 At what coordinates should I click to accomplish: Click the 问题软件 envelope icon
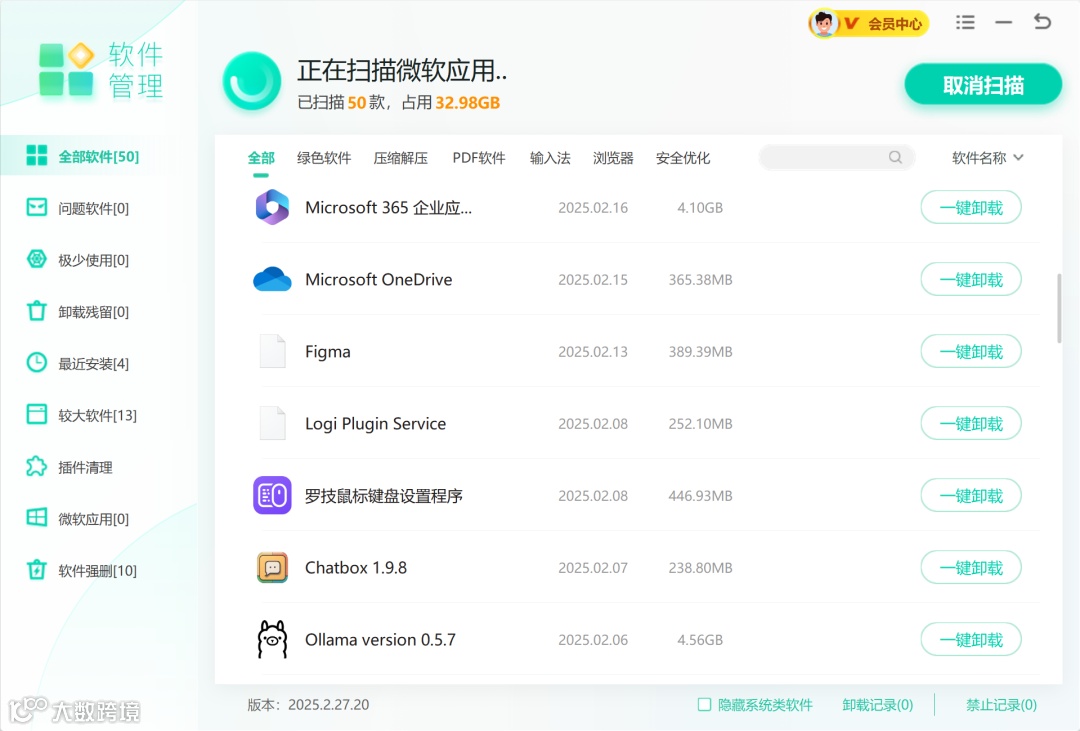point(37,207)
